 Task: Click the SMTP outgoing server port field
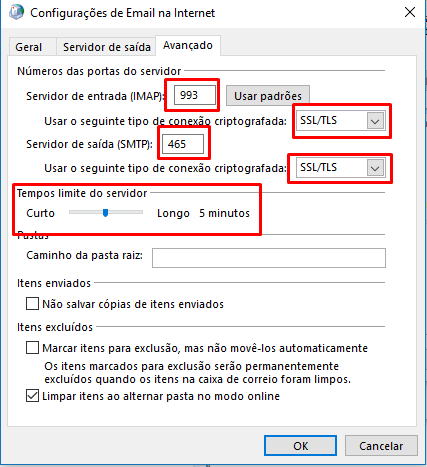pyautogui.click(x=183, y=144)
